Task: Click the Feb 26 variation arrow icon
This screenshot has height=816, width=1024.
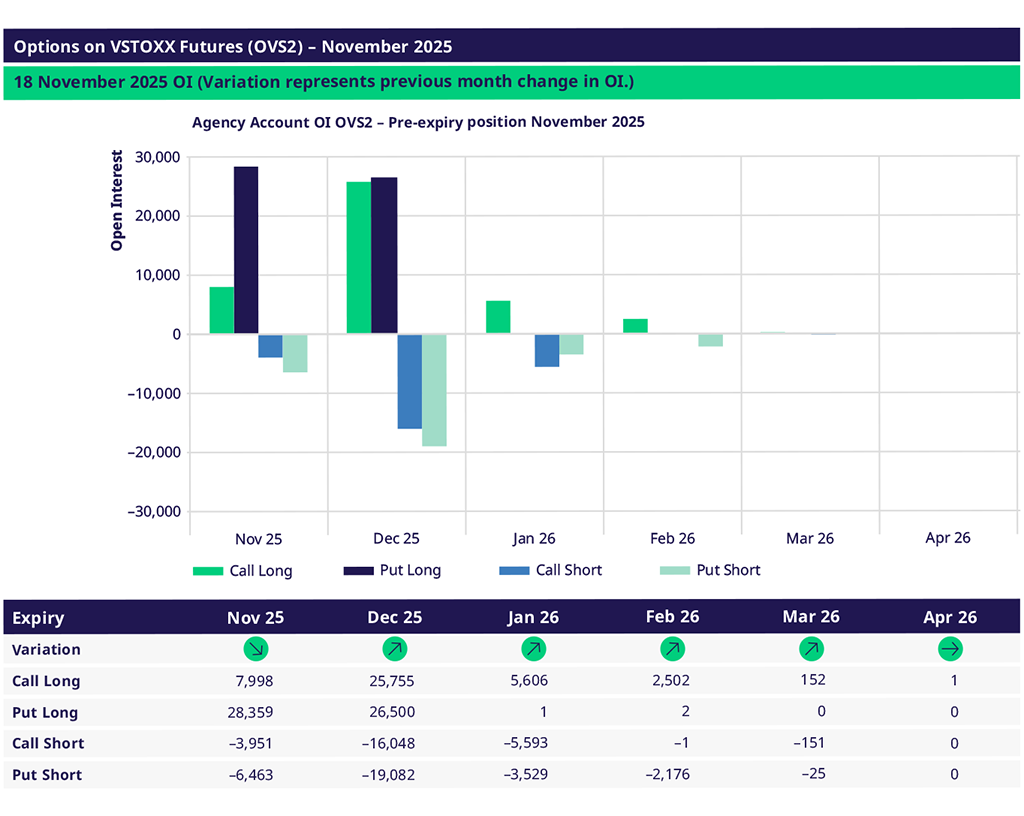Action: (x=672, y=650)
